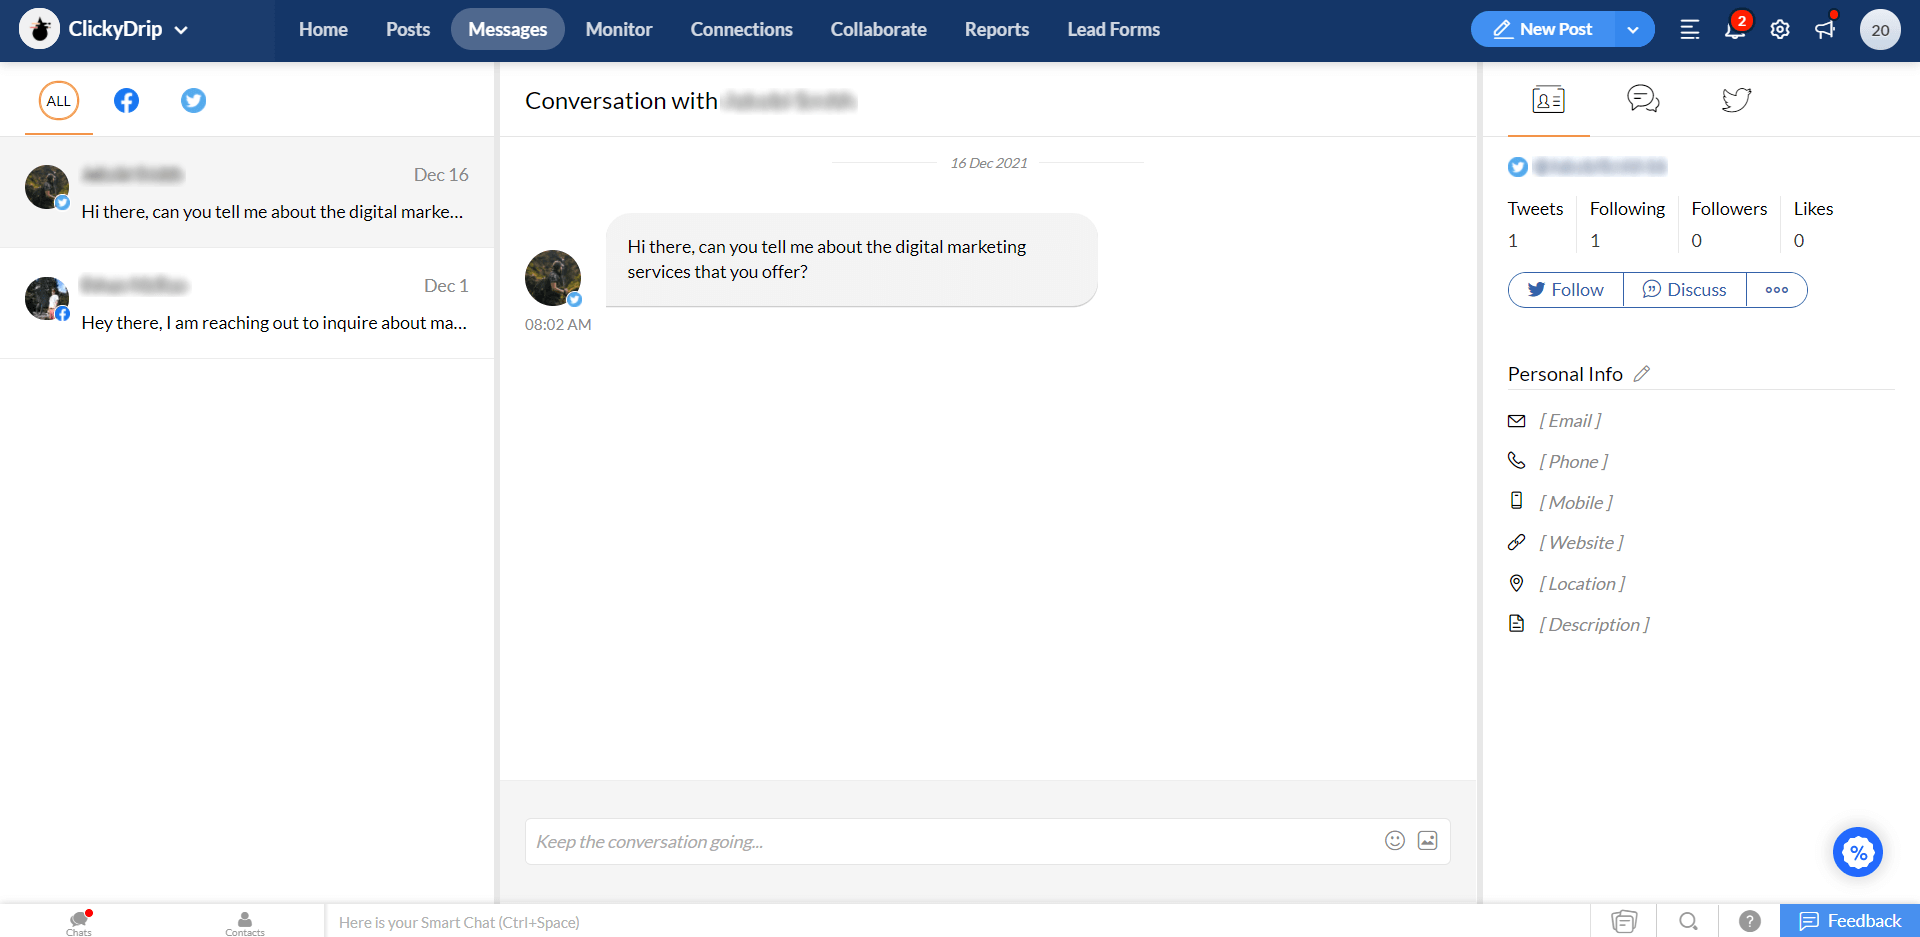Open notifications bell with 2 alerts
Image resolution: width=1920 pixels, height=937 pixels.
pos(1735,29)
